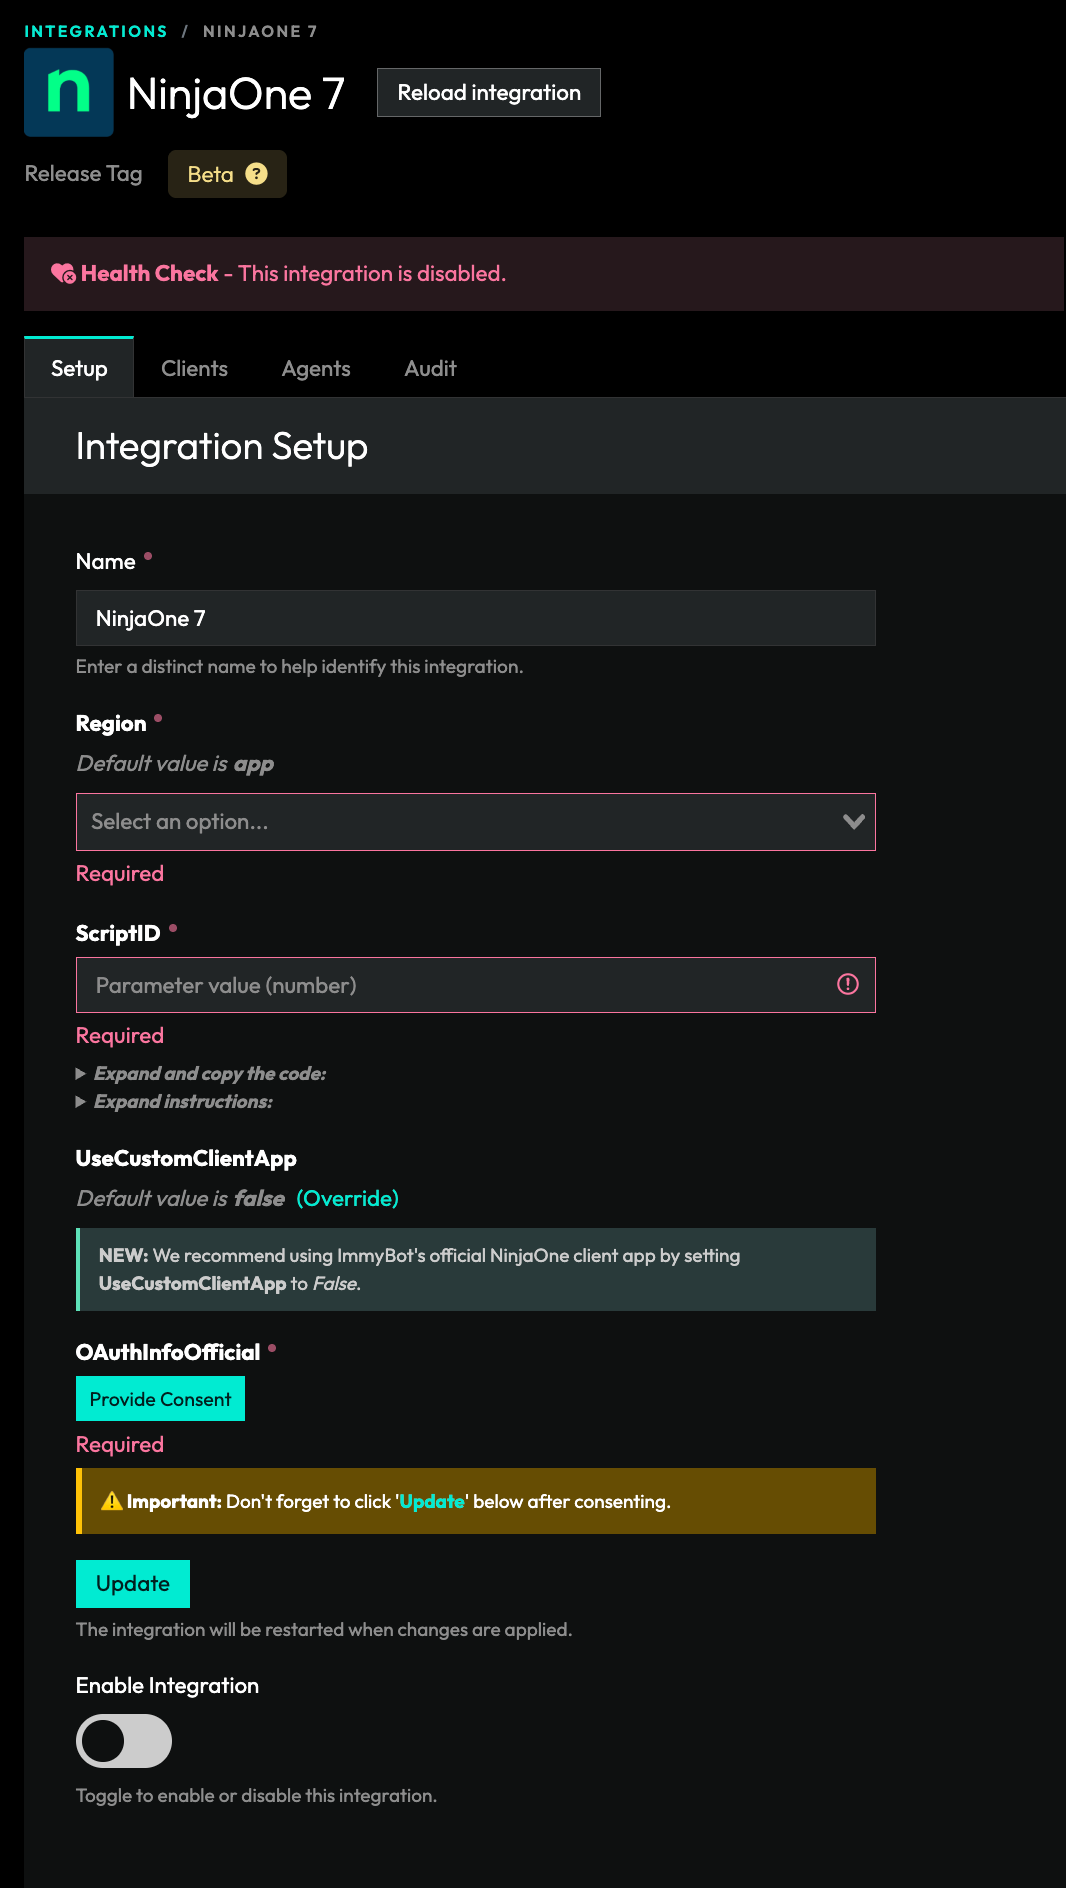
Task: Open the Agents tab
Action: tap(316, 369)
